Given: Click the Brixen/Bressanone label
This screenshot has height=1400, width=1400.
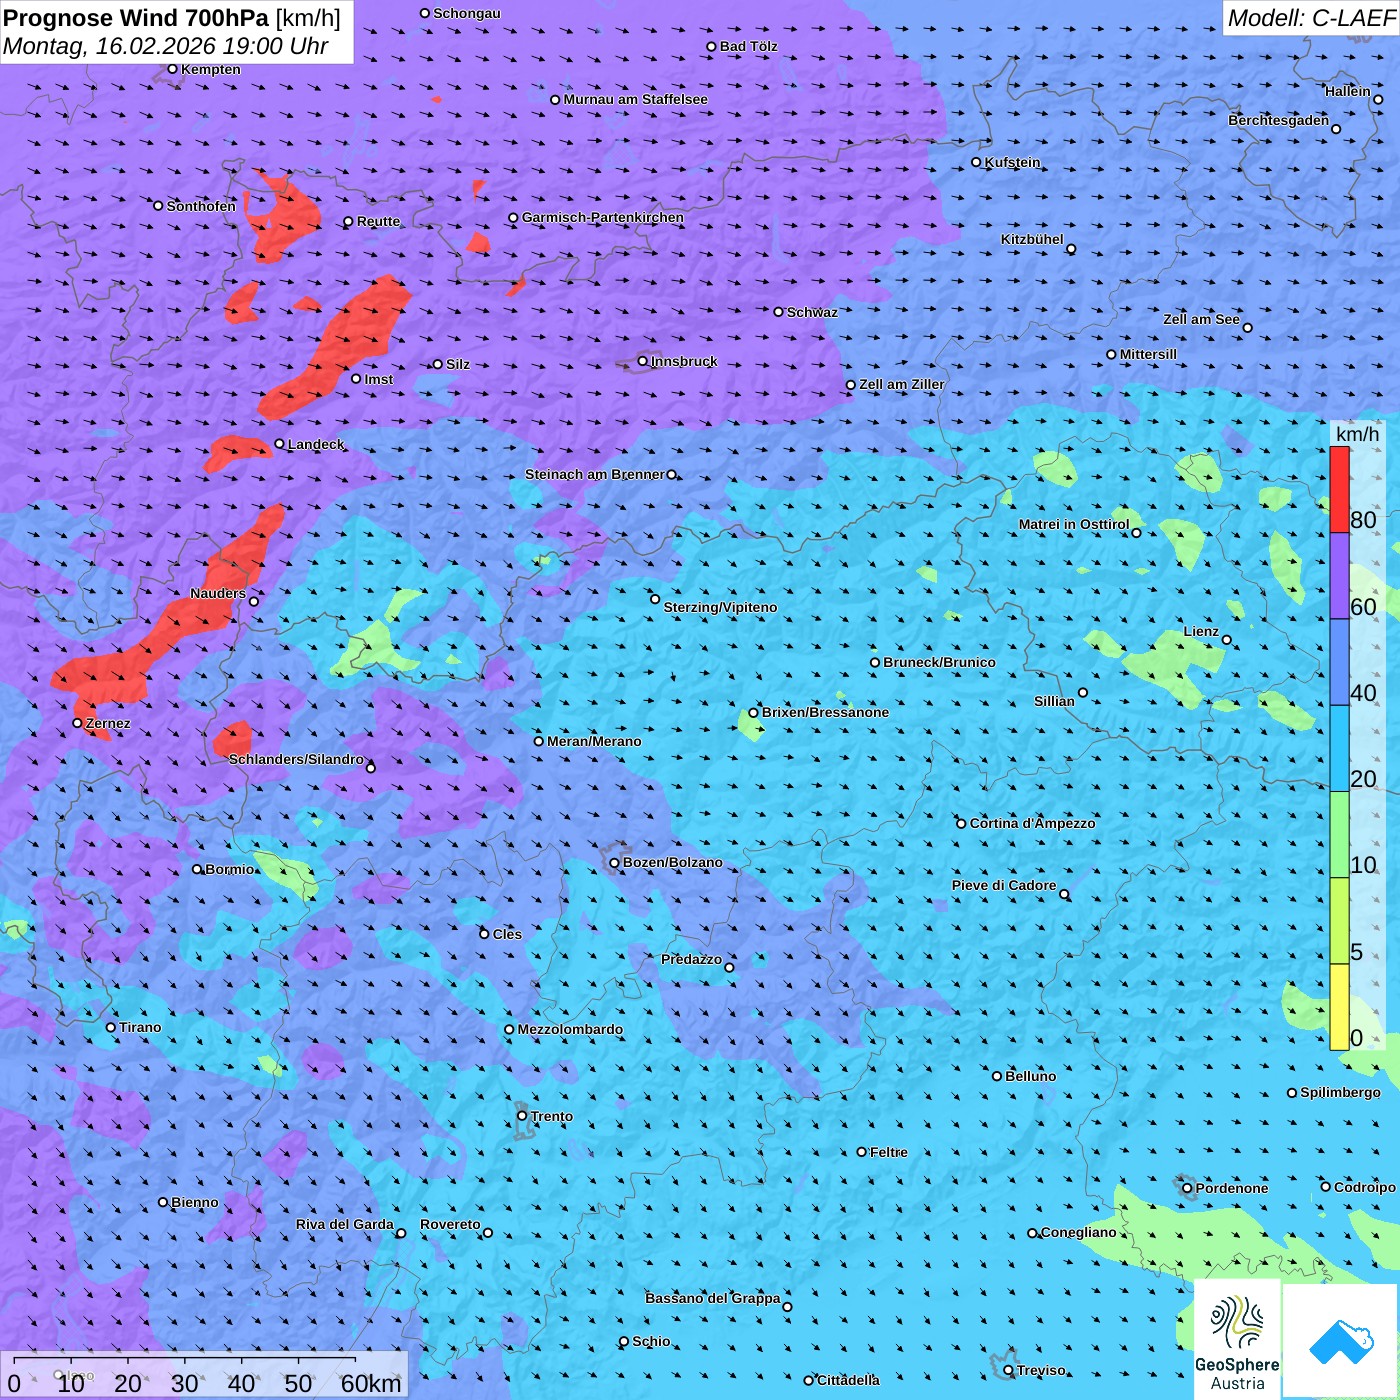Looking at the screenshot, I should pos(825,712).
